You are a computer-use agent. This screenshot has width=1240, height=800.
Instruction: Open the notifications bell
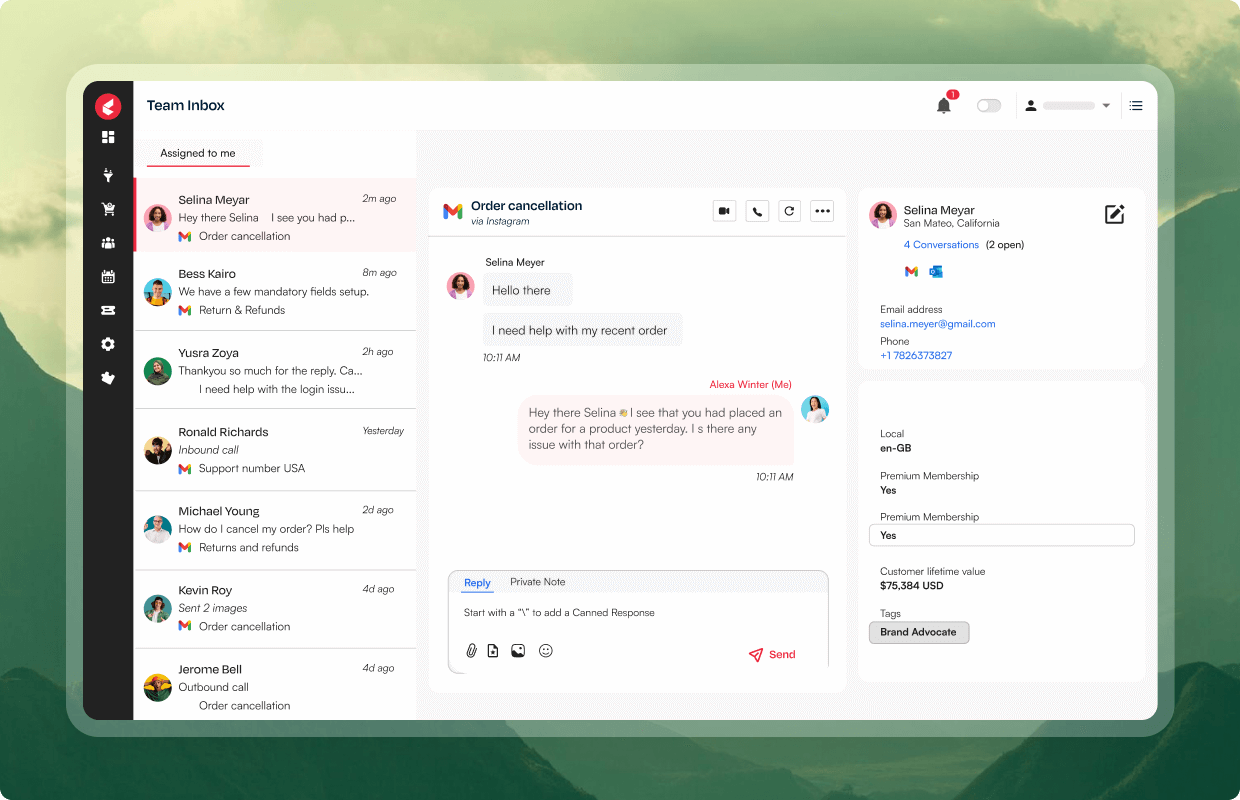[943, 105]
